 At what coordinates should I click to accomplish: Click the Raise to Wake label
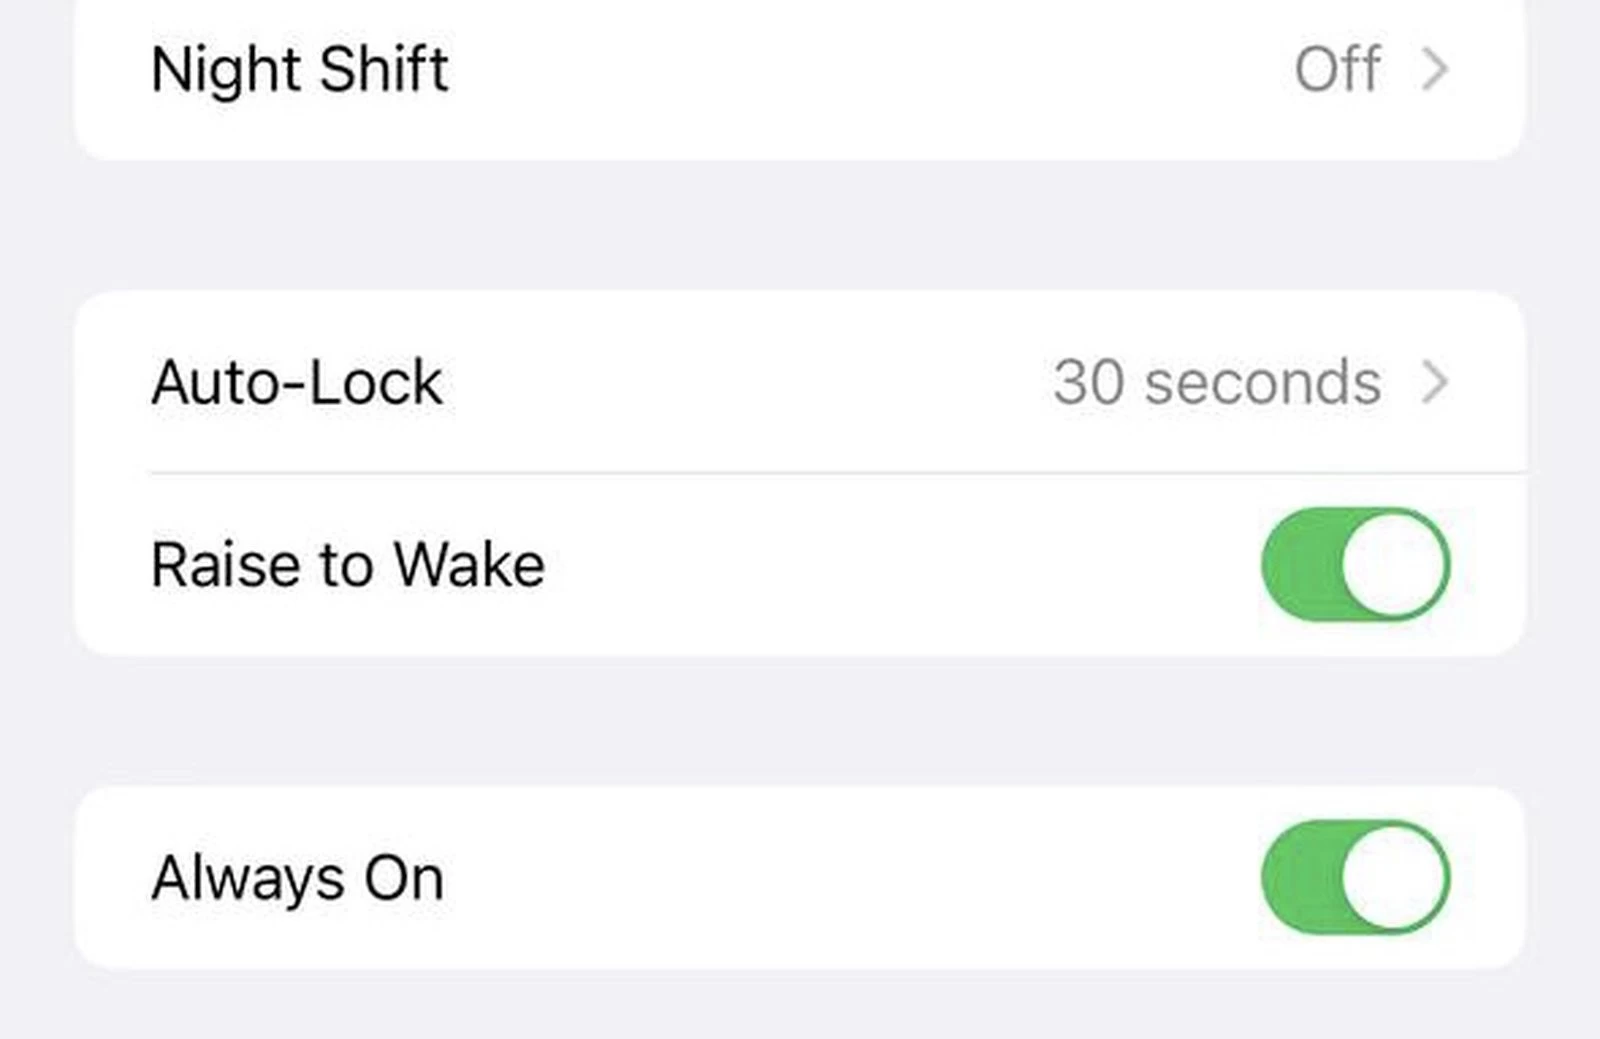click(x=347, y=565)
